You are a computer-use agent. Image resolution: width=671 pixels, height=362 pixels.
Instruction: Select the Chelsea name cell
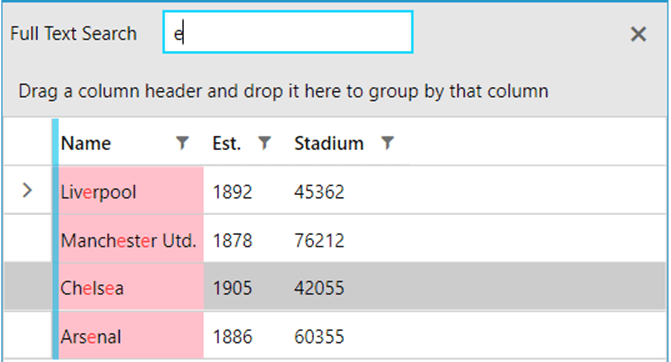[x=131, y=287]
